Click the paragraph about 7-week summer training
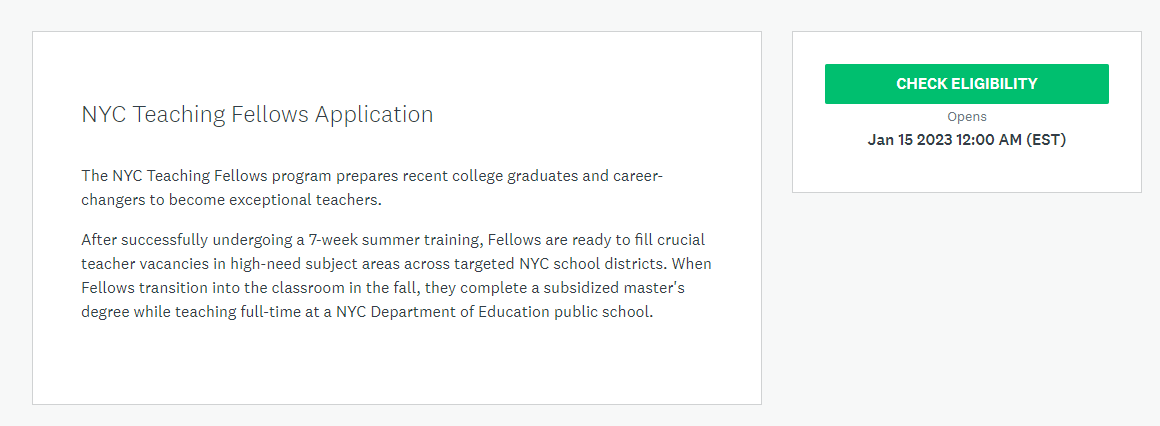1160x426 pixels. pos(396,276)
